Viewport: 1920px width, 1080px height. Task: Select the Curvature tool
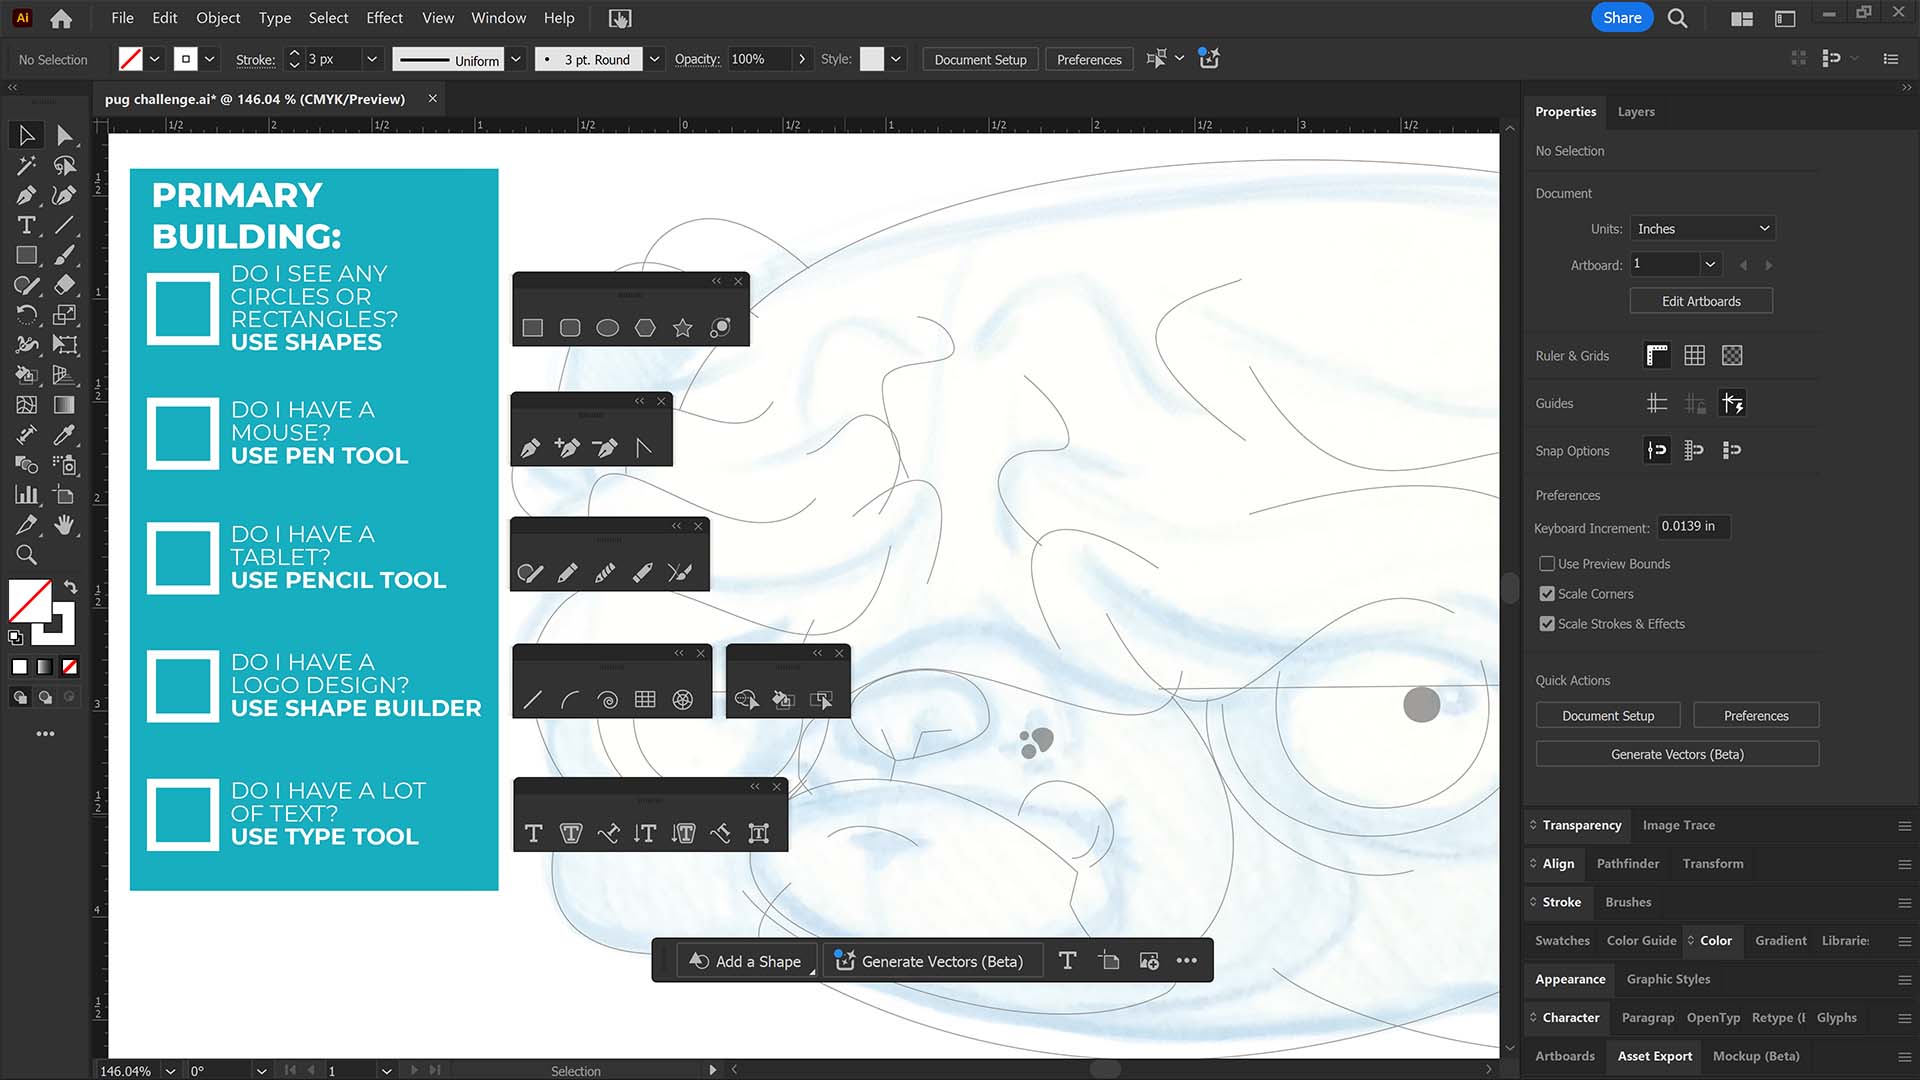pyautogui.click(x=64, y=195)
